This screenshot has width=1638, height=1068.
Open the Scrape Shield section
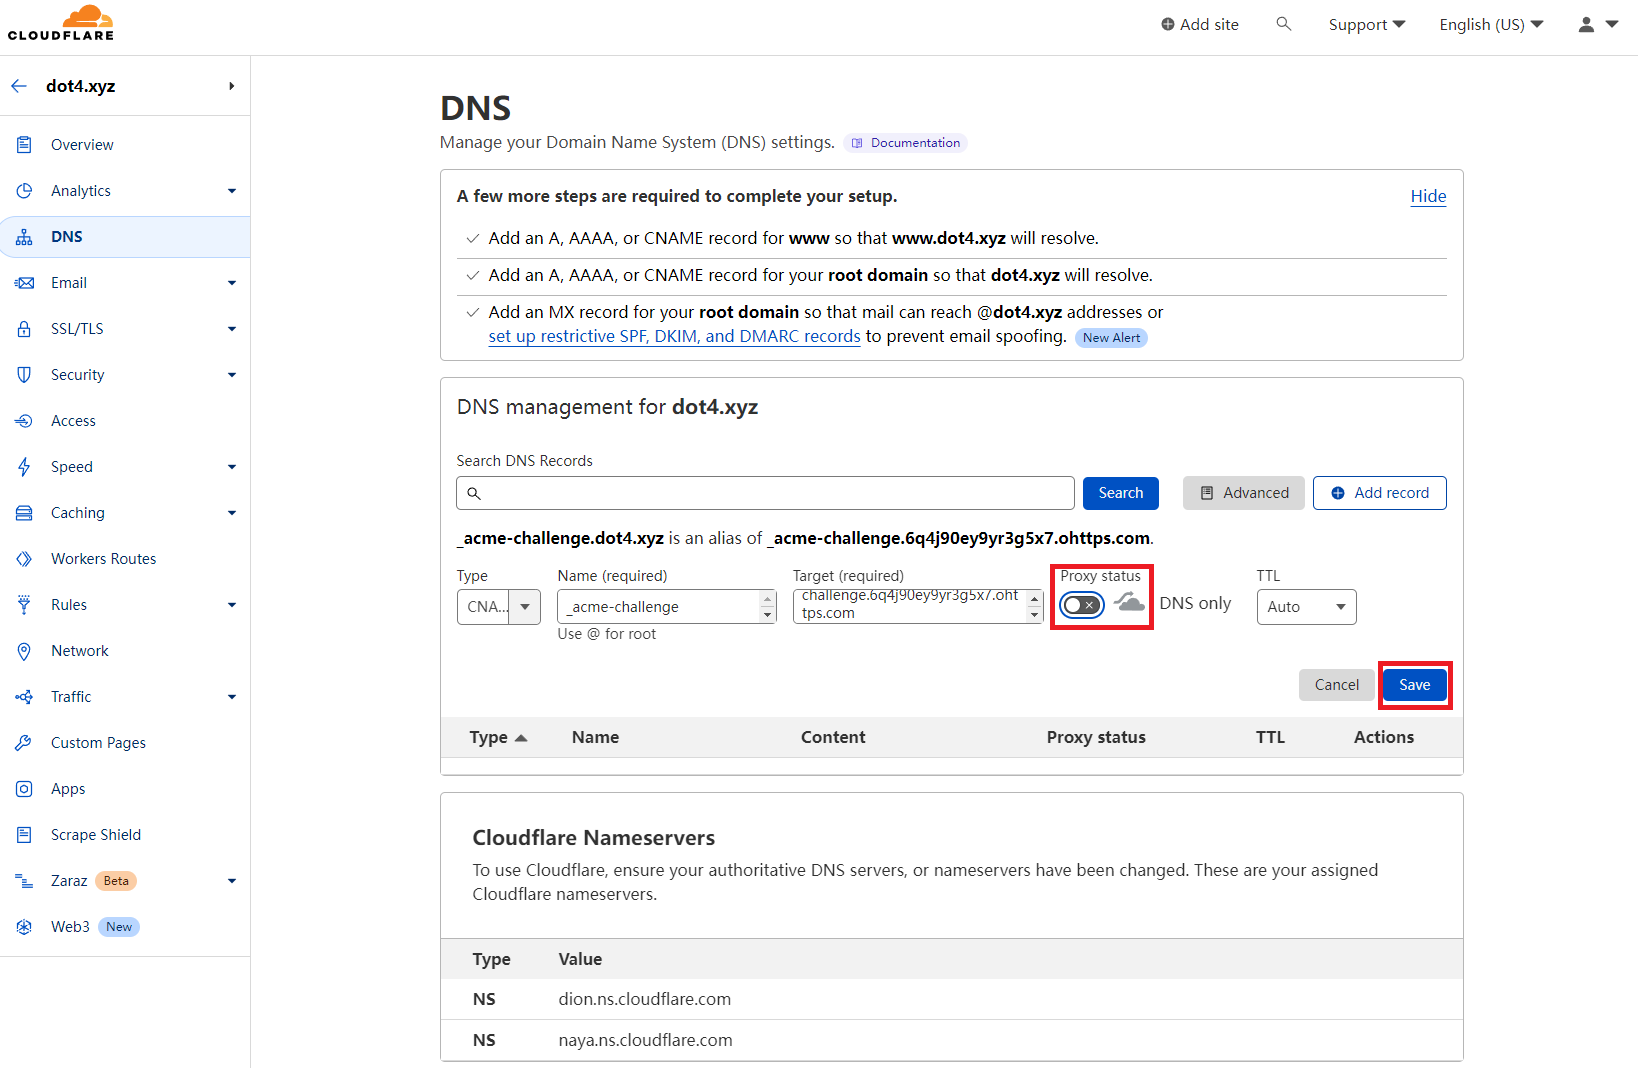[95, 835]
